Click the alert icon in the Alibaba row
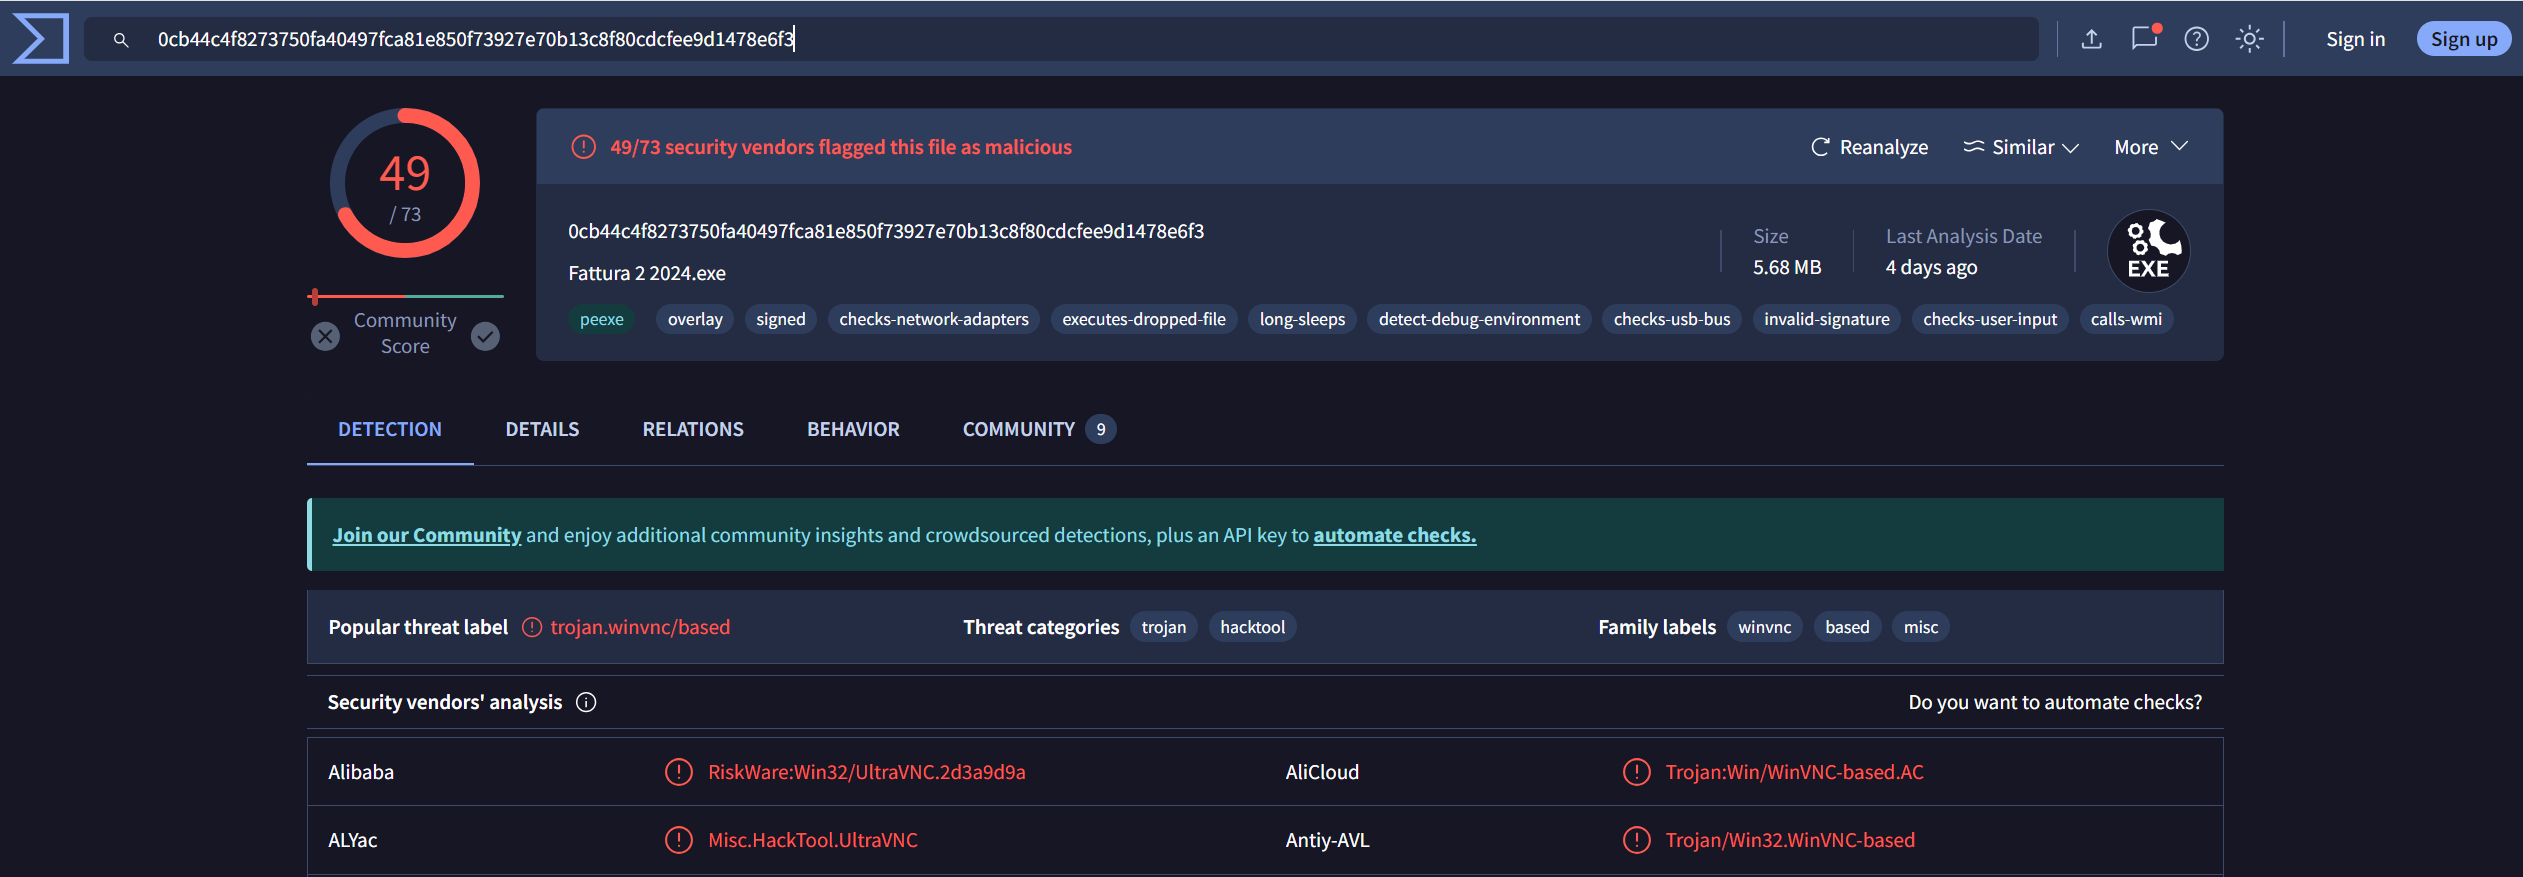This screenshot has width=2523, height=877. coord(679,772)
